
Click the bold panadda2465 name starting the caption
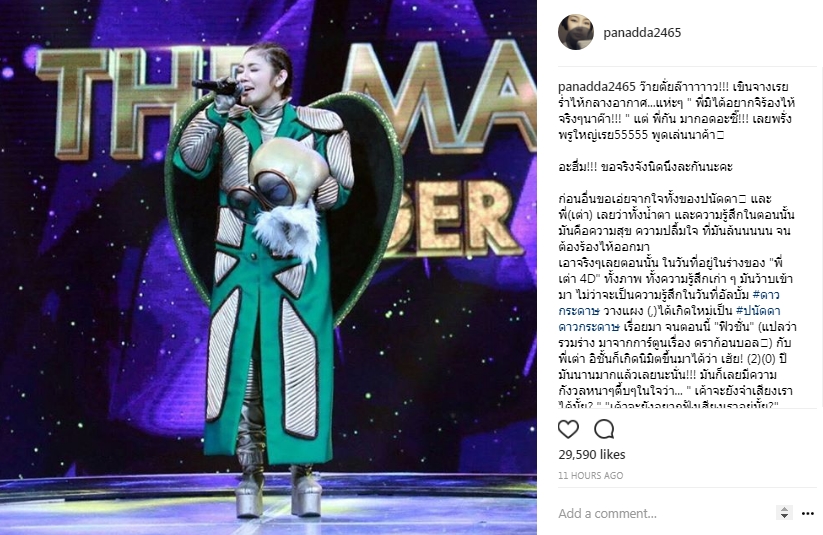(x=597, y=87)
